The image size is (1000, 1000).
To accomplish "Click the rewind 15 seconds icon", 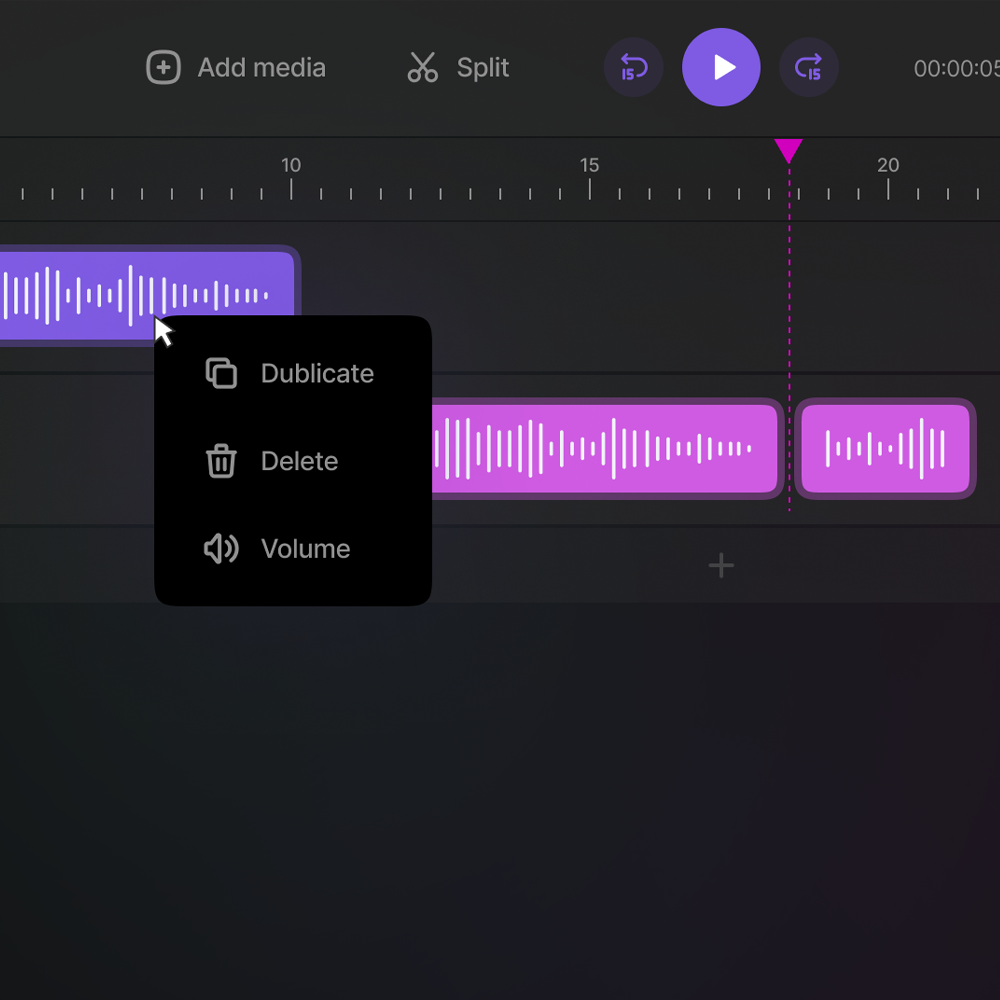I will click(x=633, y=67).
